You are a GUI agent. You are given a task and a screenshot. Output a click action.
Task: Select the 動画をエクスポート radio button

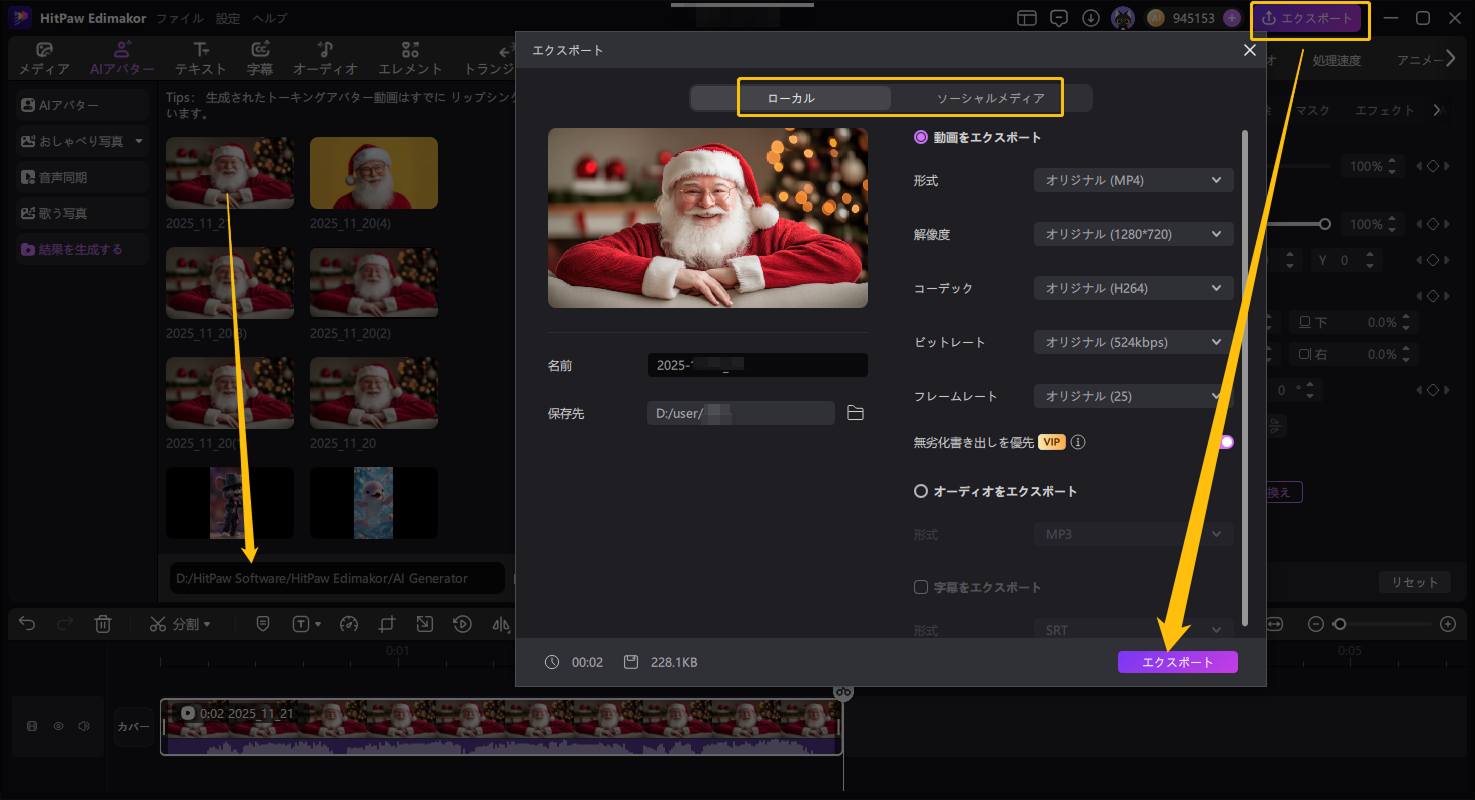click(921, 137)
